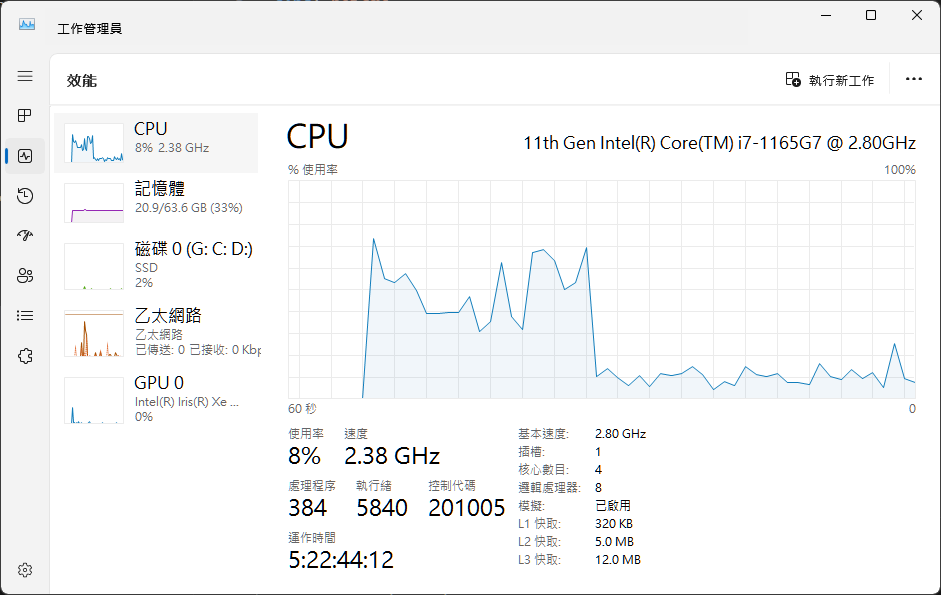The height and width of the screenshot is (595, 941).
Task: Select the CPU performance item
Action: 156,143
